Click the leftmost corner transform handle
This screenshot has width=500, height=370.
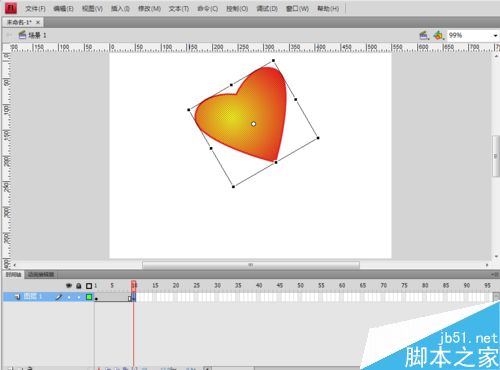[189, 110]
